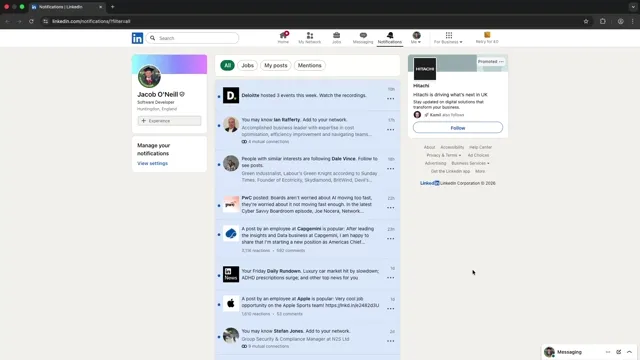640x360 pixels.
Task: Click the Deloitte logo thumbnail
Action: pos(231,96)
